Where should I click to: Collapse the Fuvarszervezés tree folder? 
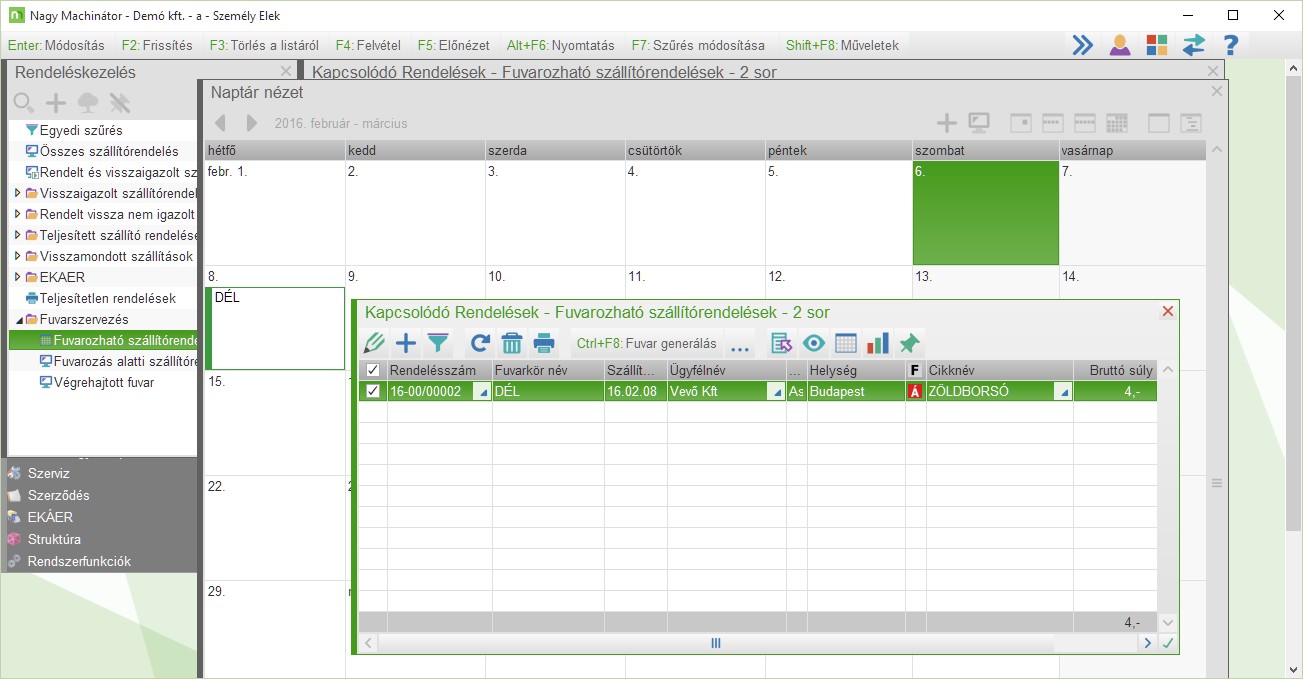[17, 319]
